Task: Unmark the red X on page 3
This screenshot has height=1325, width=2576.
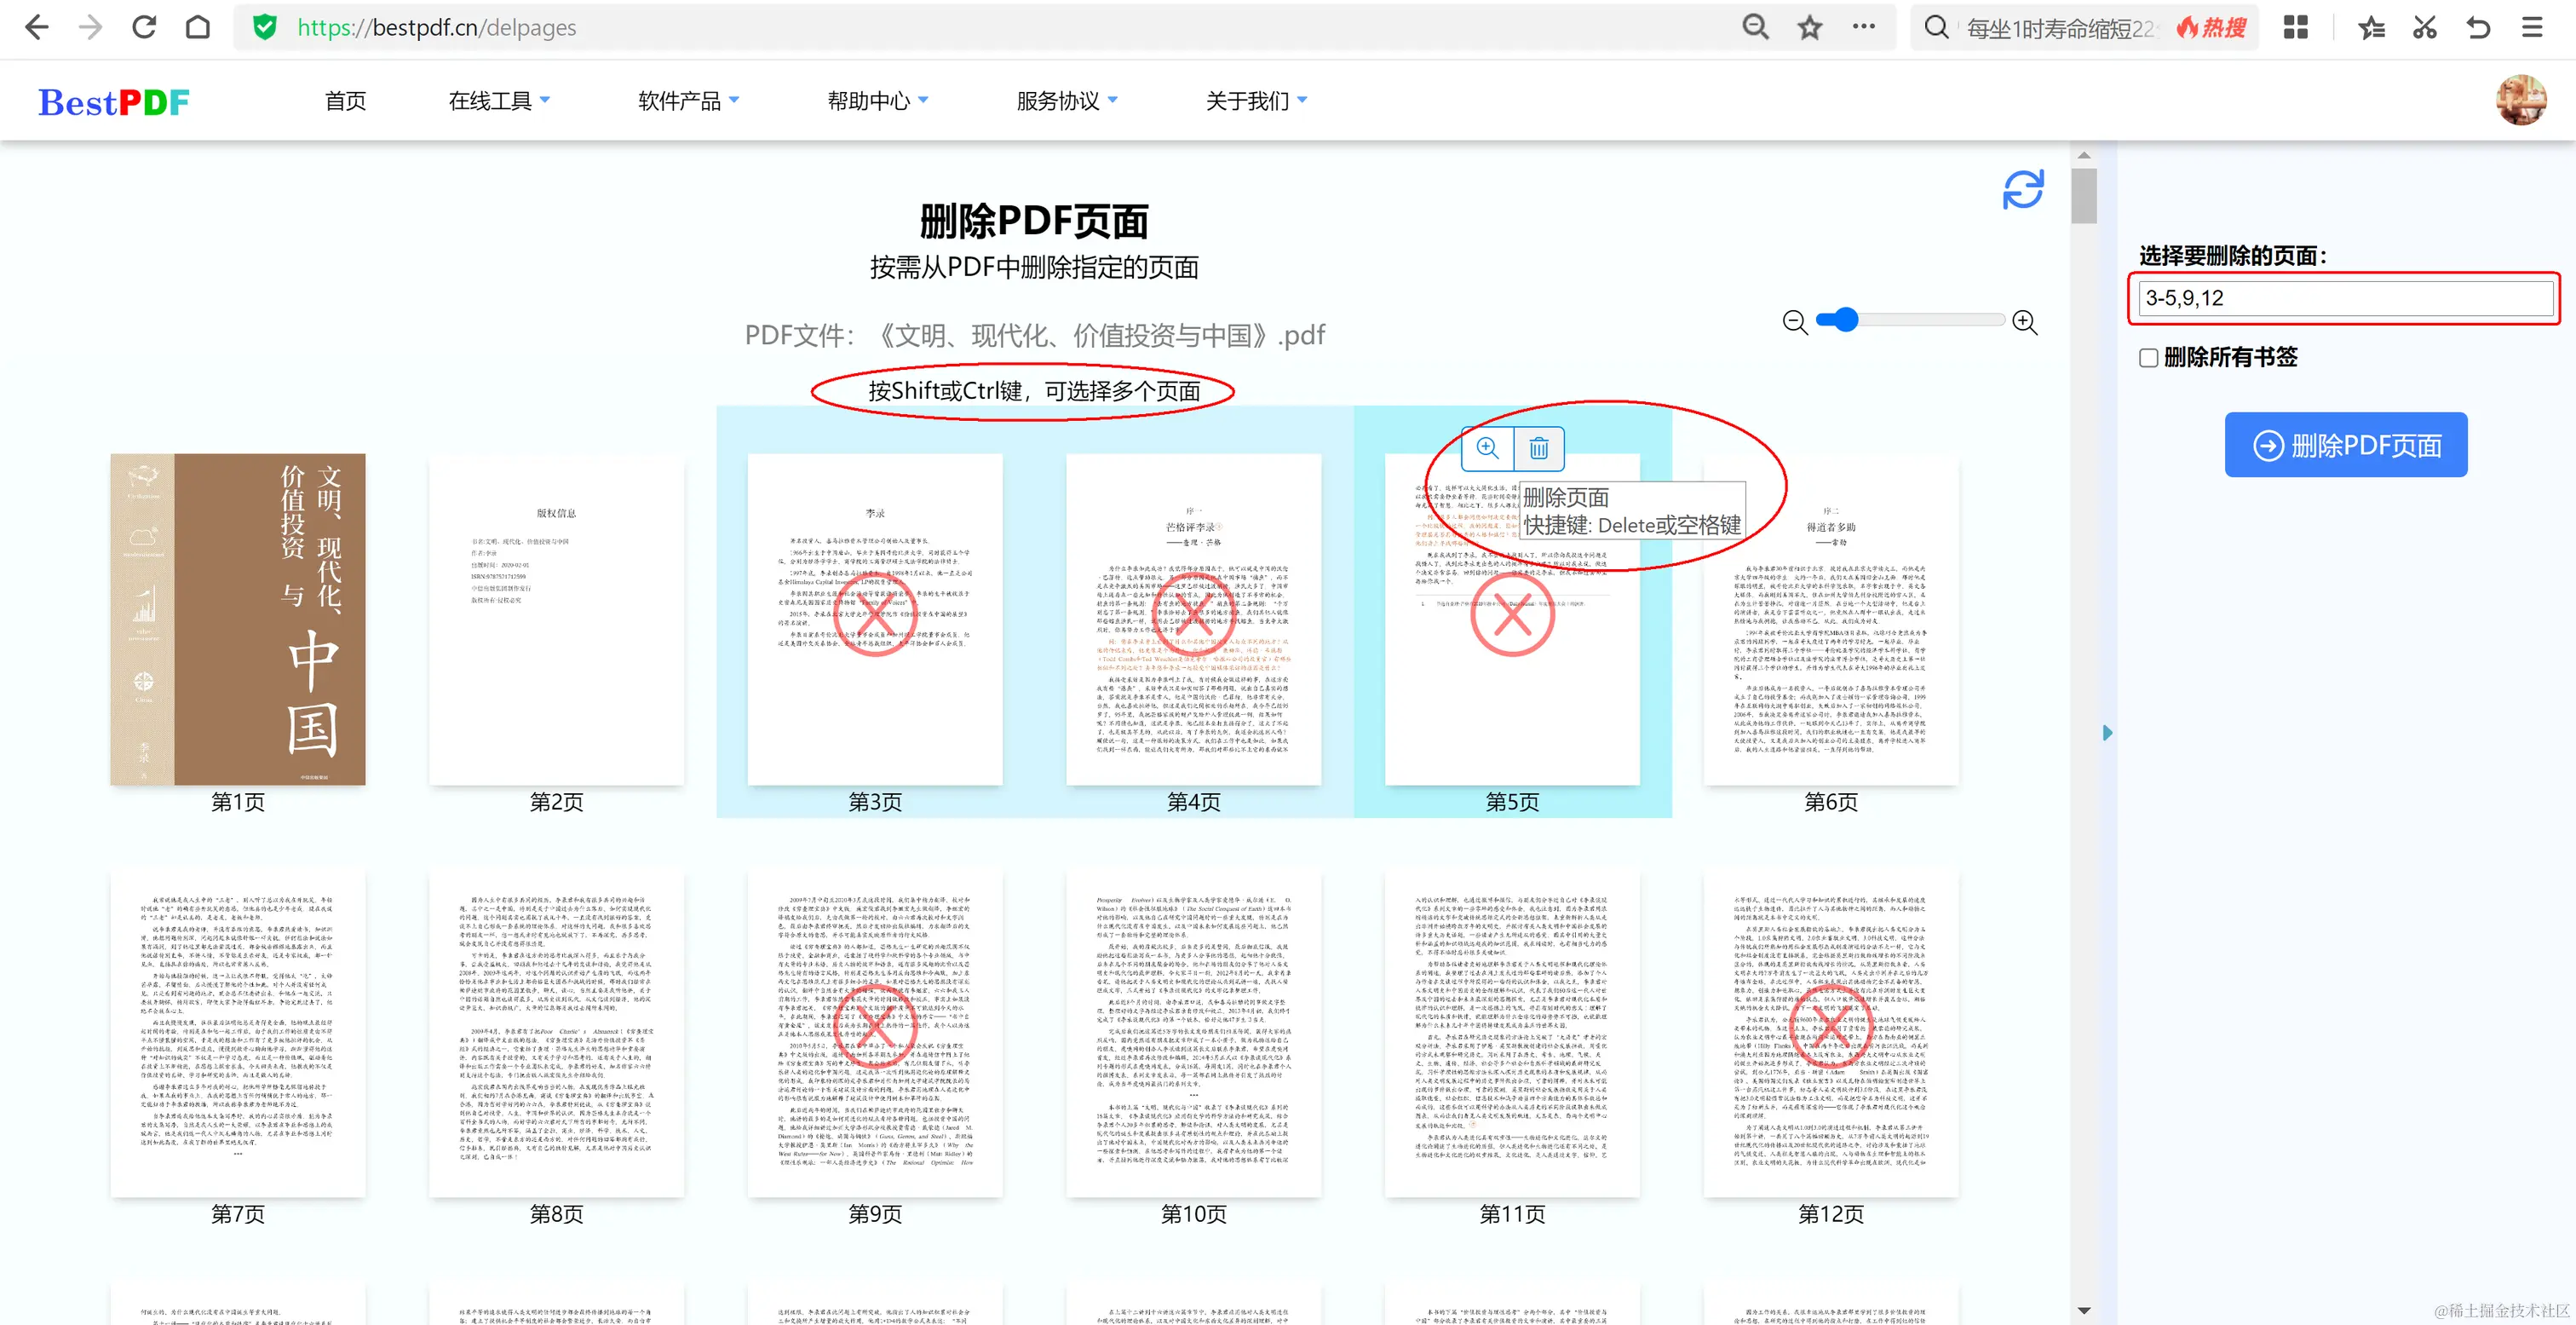Action: click(x=875, y=613)
